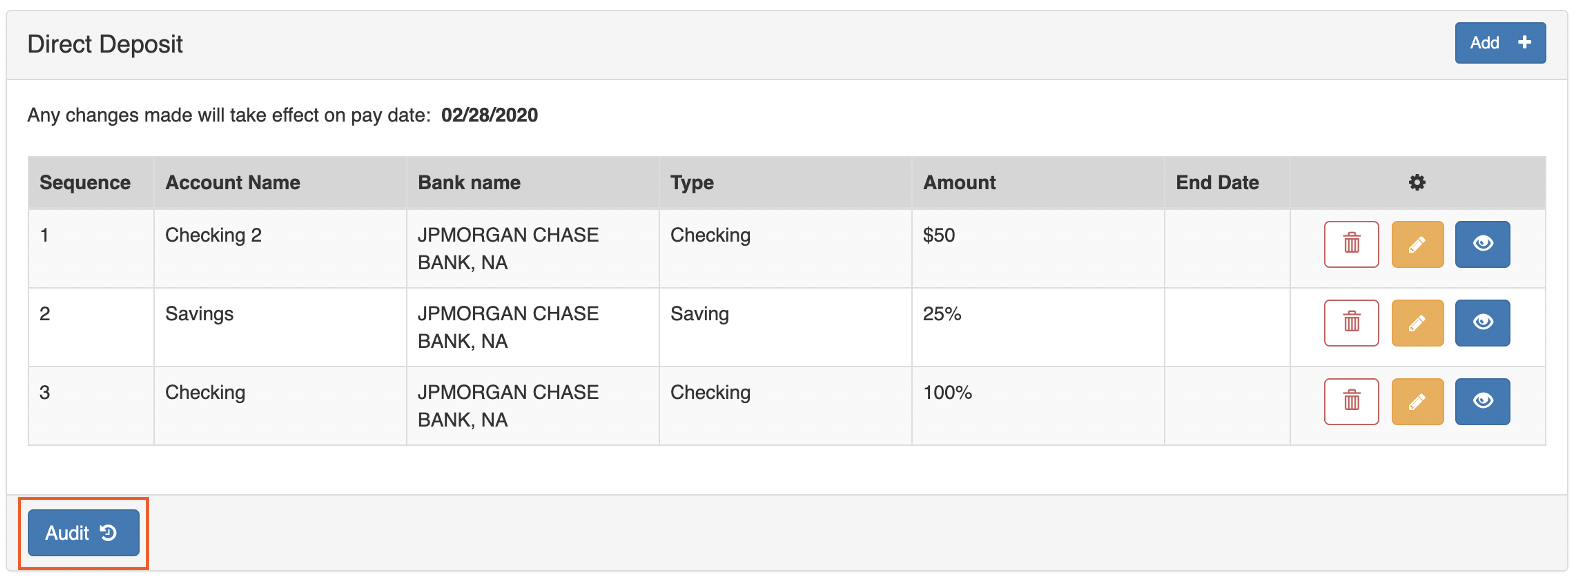Delete the Savings account row
Image resolution: width=1578 pixels, height=580 pixels.
[x=1351, y=323]
